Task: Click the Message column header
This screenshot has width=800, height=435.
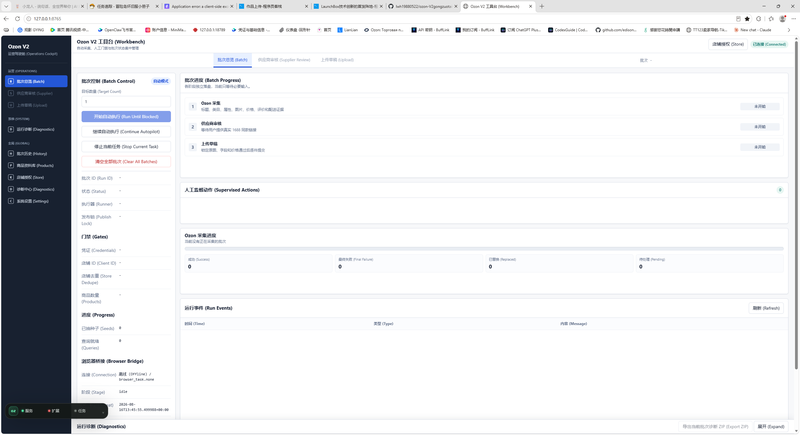Action: point(573,324)
